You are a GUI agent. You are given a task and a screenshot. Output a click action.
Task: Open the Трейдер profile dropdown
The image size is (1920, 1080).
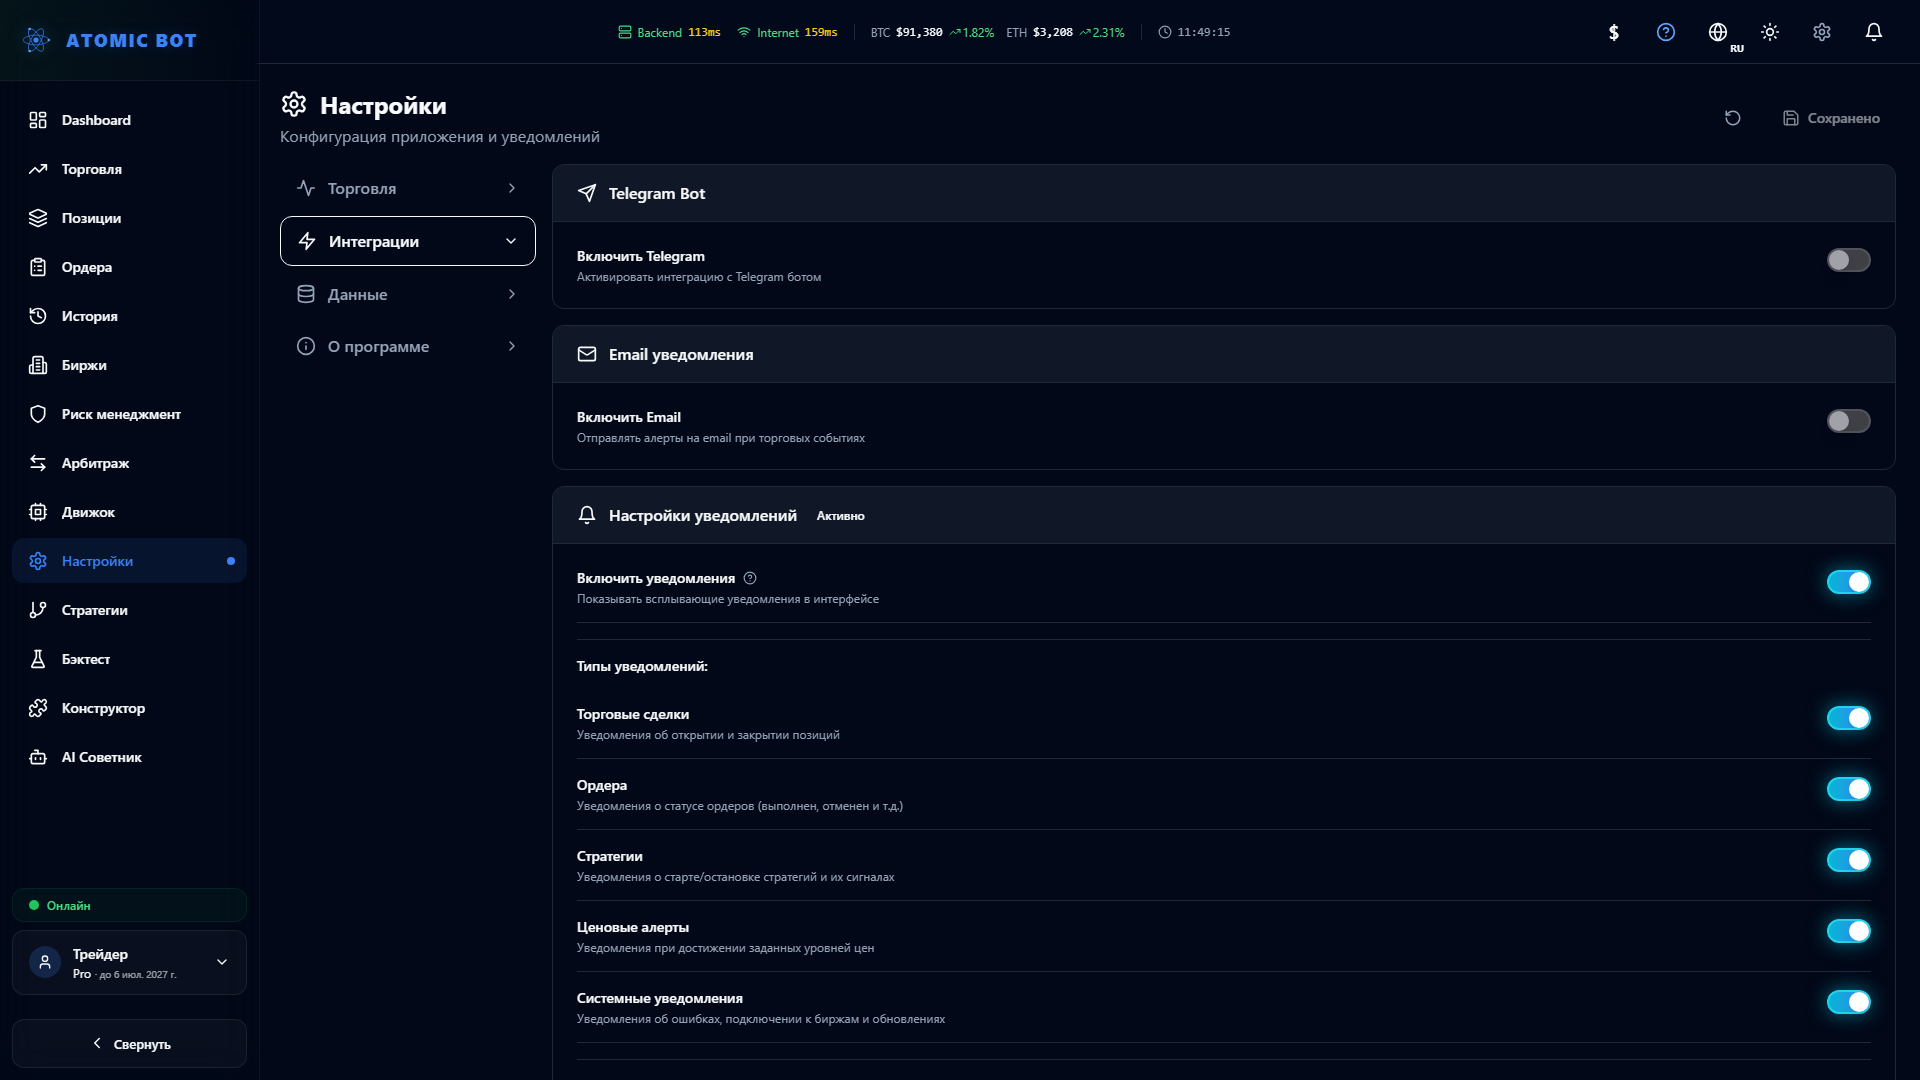click(x=129, y=962)
